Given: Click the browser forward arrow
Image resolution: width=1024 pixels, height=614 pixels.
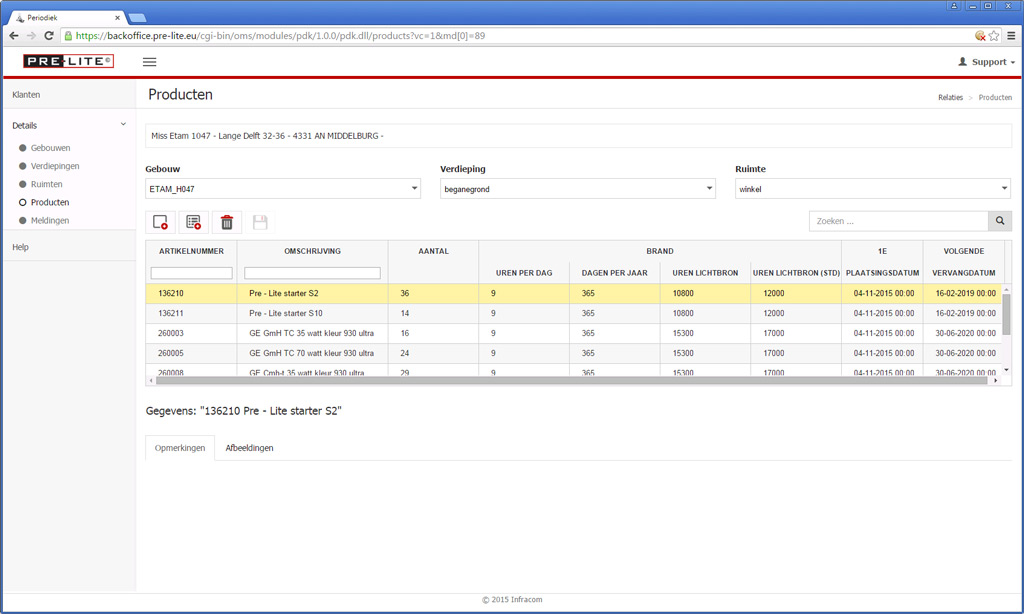Looking at the screenshot, I should (x=31, y=36).
